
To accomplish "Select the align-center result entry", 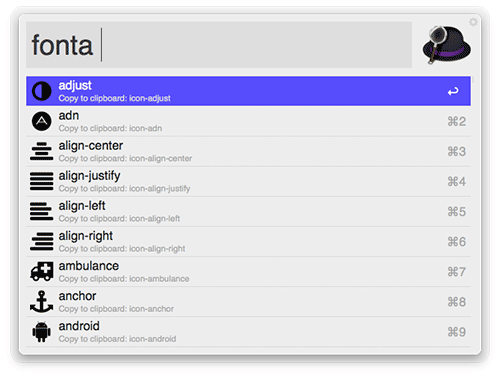I will pyautogui.click(x=248, y=151).
